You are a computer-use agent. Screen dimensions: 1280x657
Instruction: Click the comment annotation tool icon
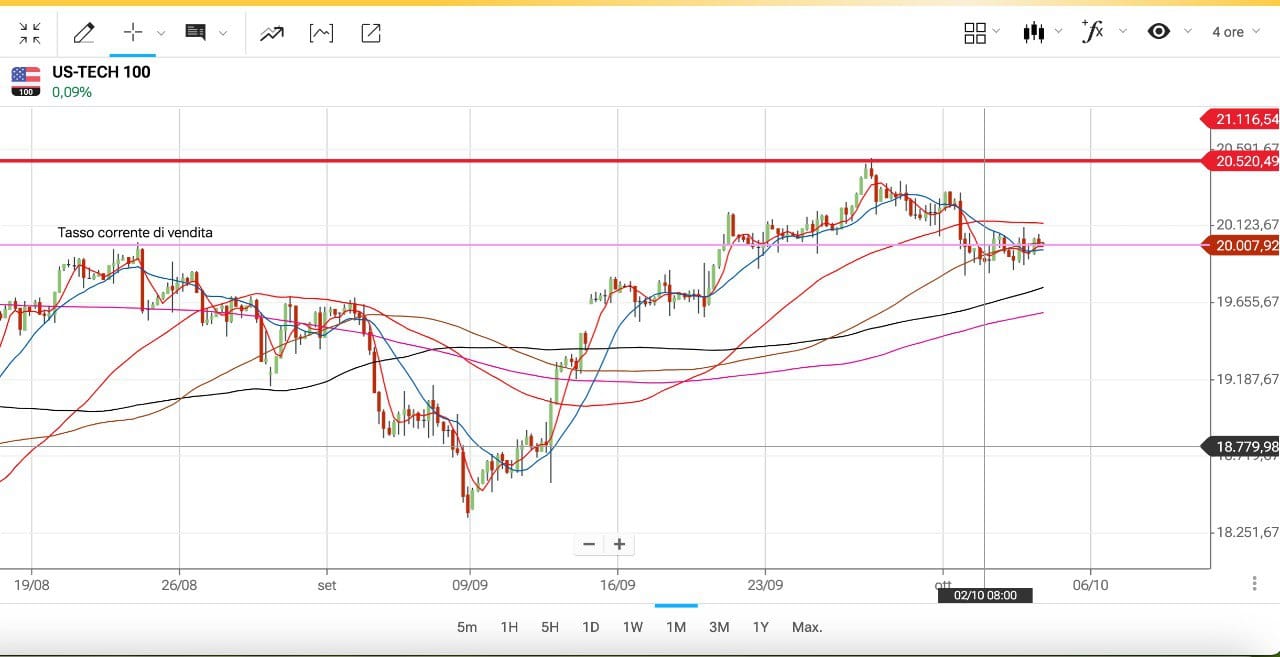[x=196, y=33]
